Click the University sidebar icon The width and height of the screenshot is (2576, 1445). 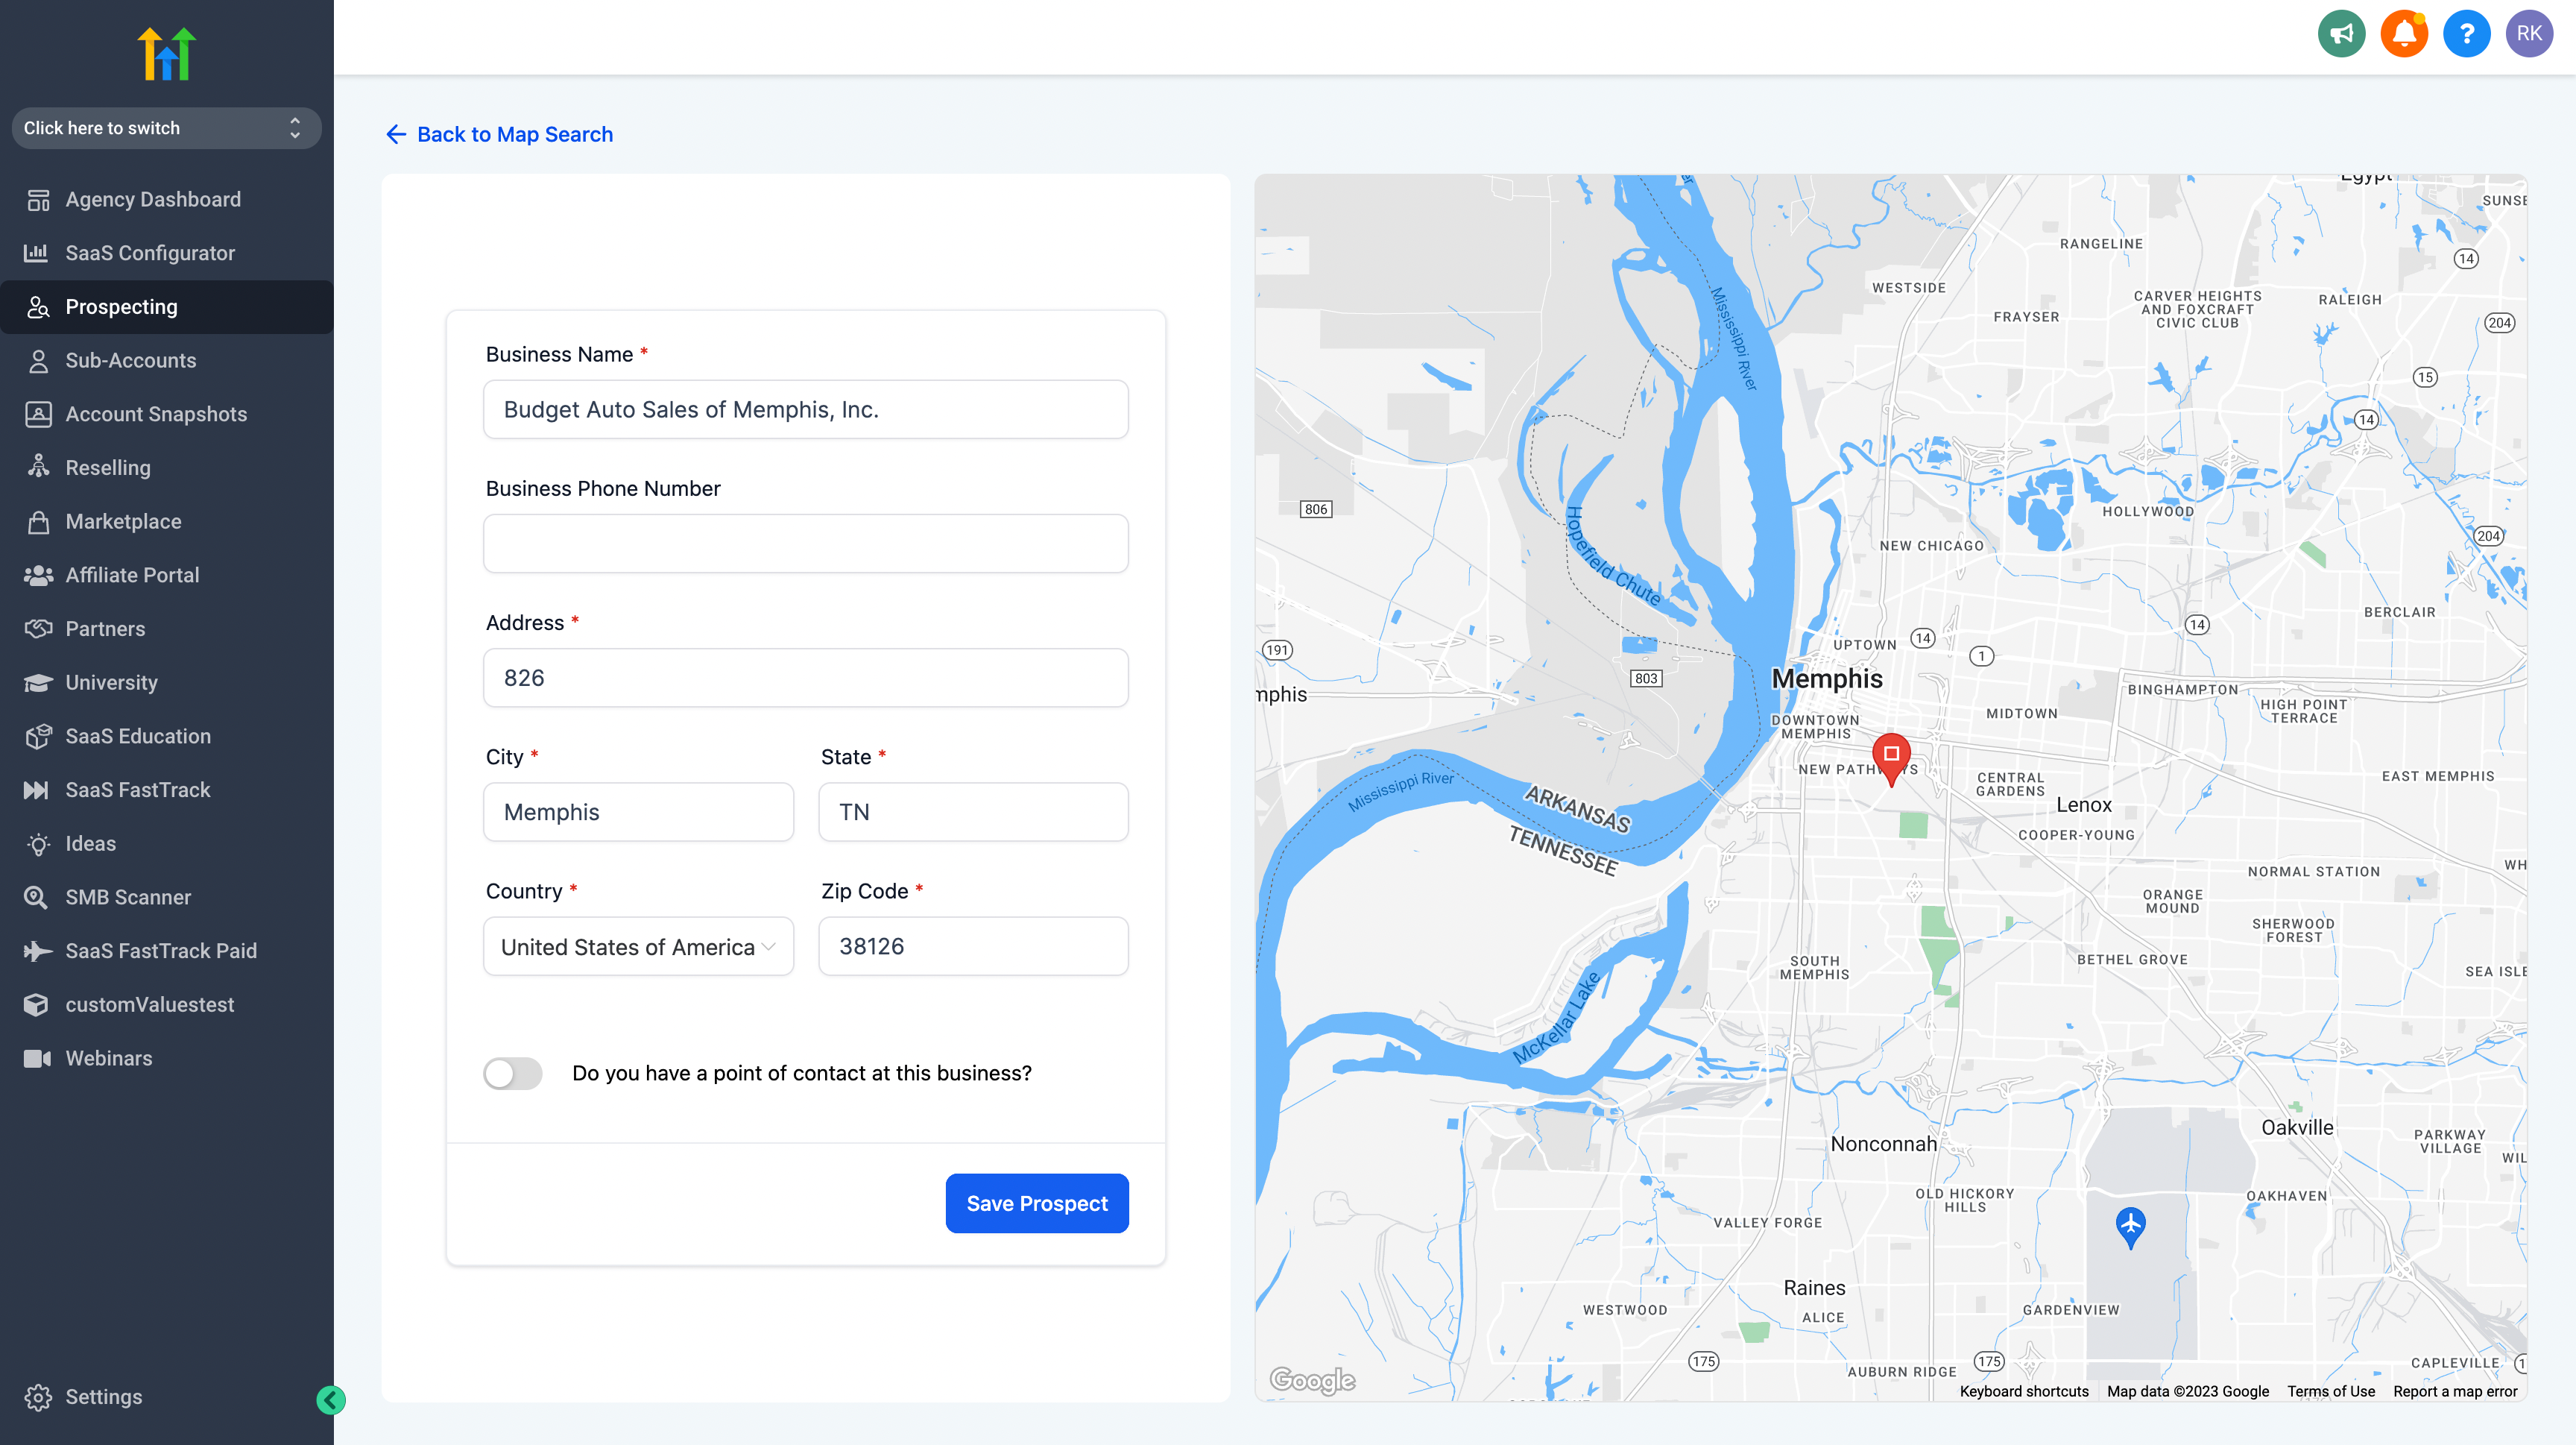37,681
